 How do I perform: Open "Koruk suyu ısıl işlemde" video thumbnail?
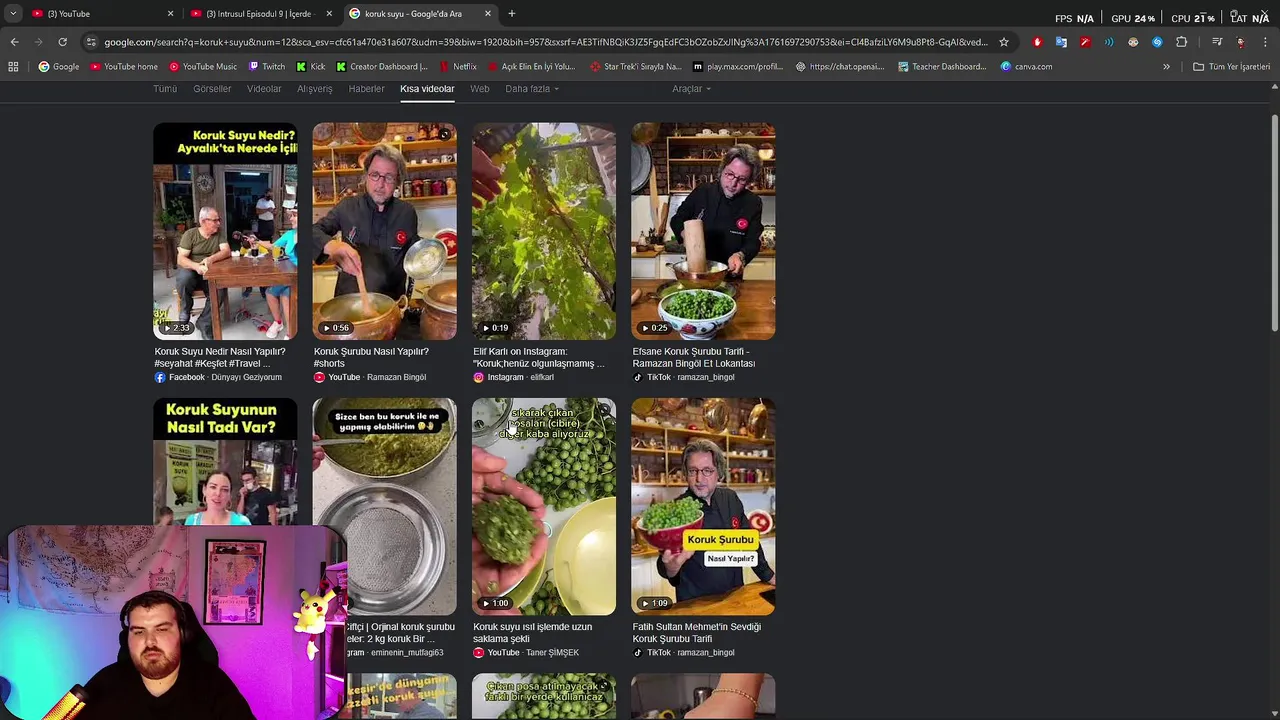tap(544, 506)
